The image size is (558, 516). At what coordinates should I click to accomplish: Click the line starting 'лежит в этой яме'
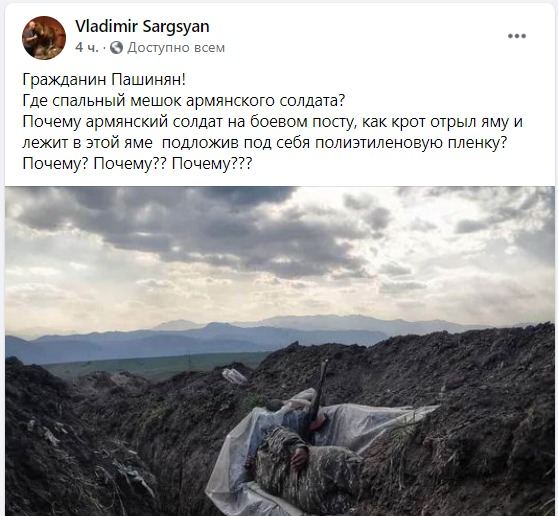264,142
